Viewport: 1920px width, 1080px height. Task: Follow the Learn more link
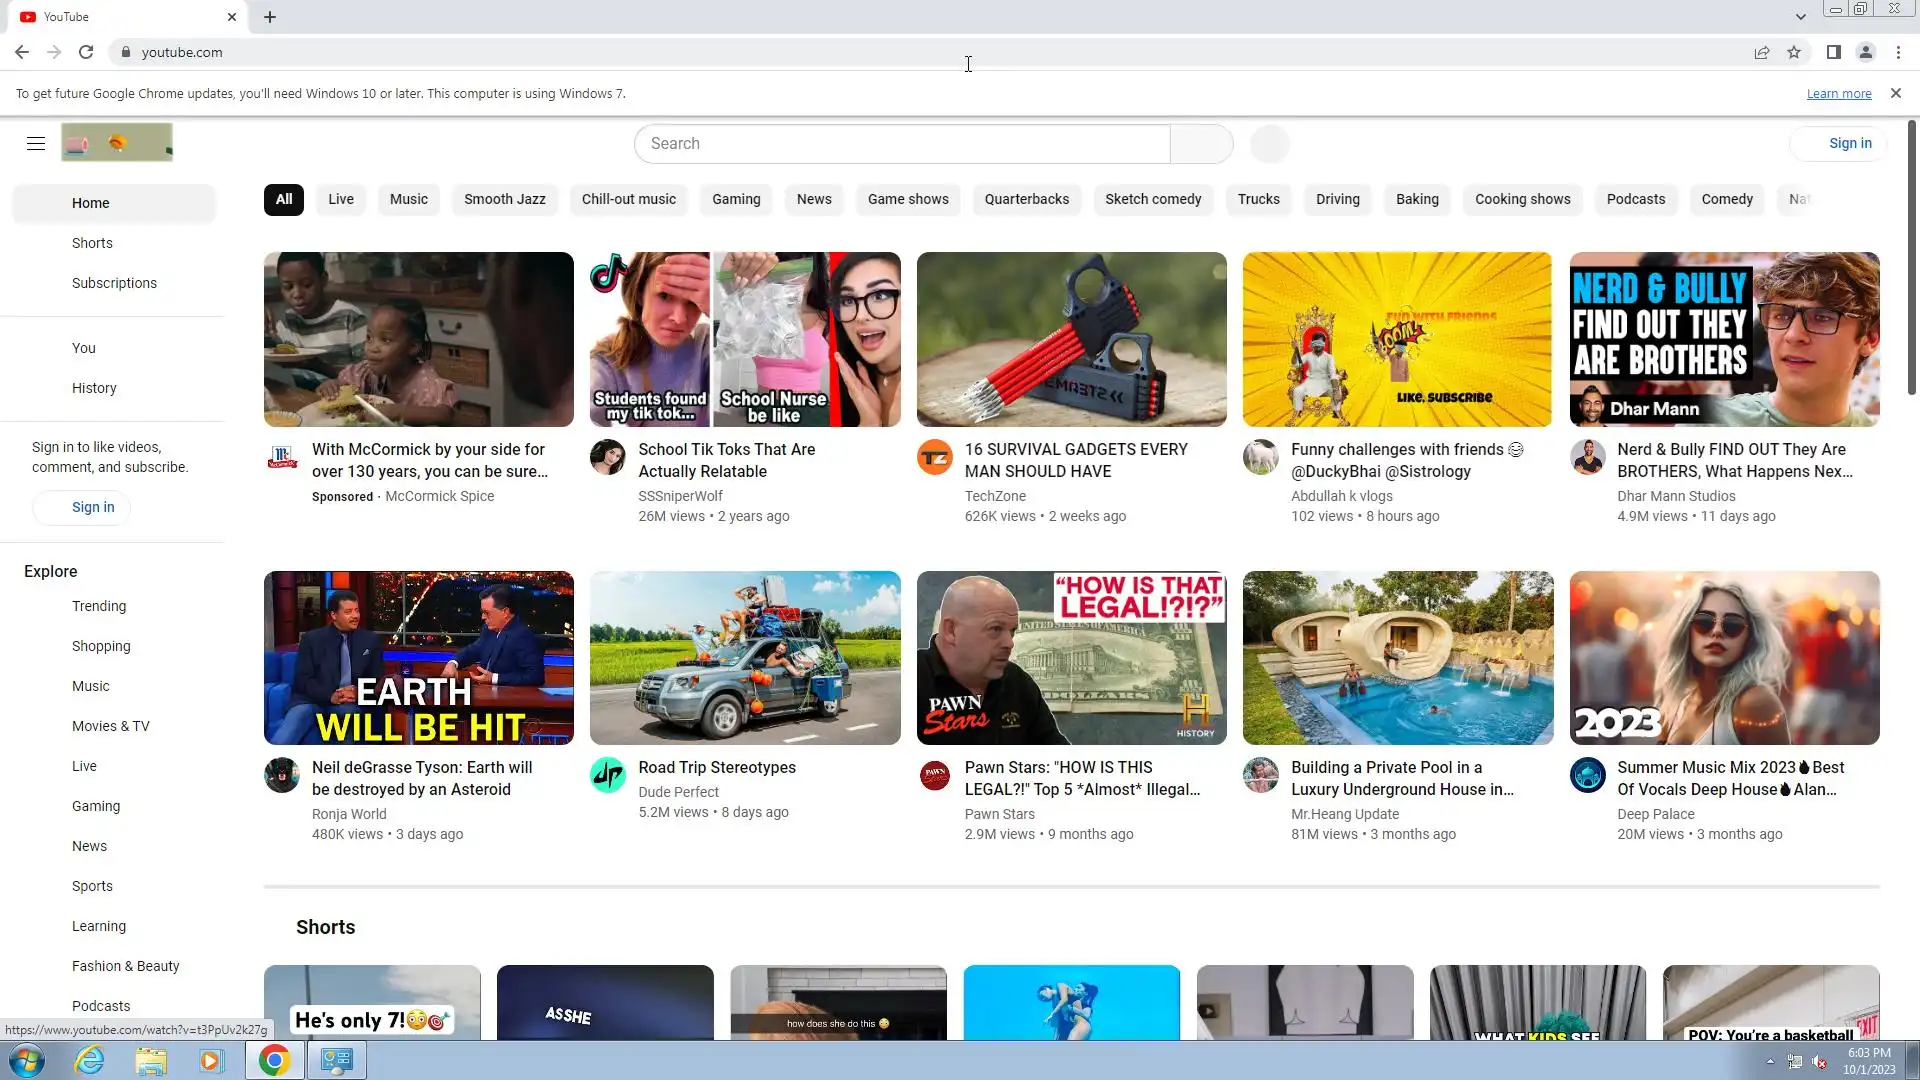(x=1838, y=93)
